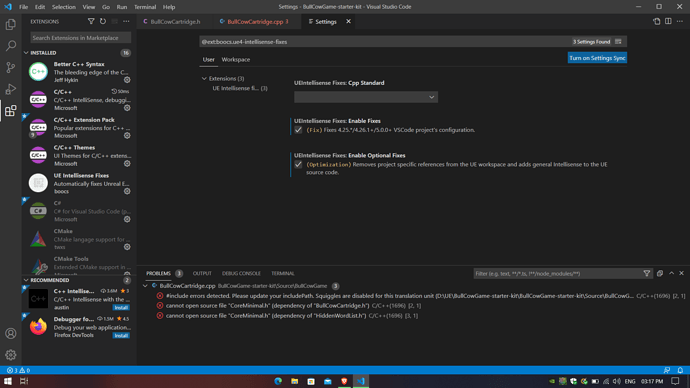The width and height of the screenshot is (690, 388).
Task: Manage C/C++ extension gear icon
Action: point(127,108)
